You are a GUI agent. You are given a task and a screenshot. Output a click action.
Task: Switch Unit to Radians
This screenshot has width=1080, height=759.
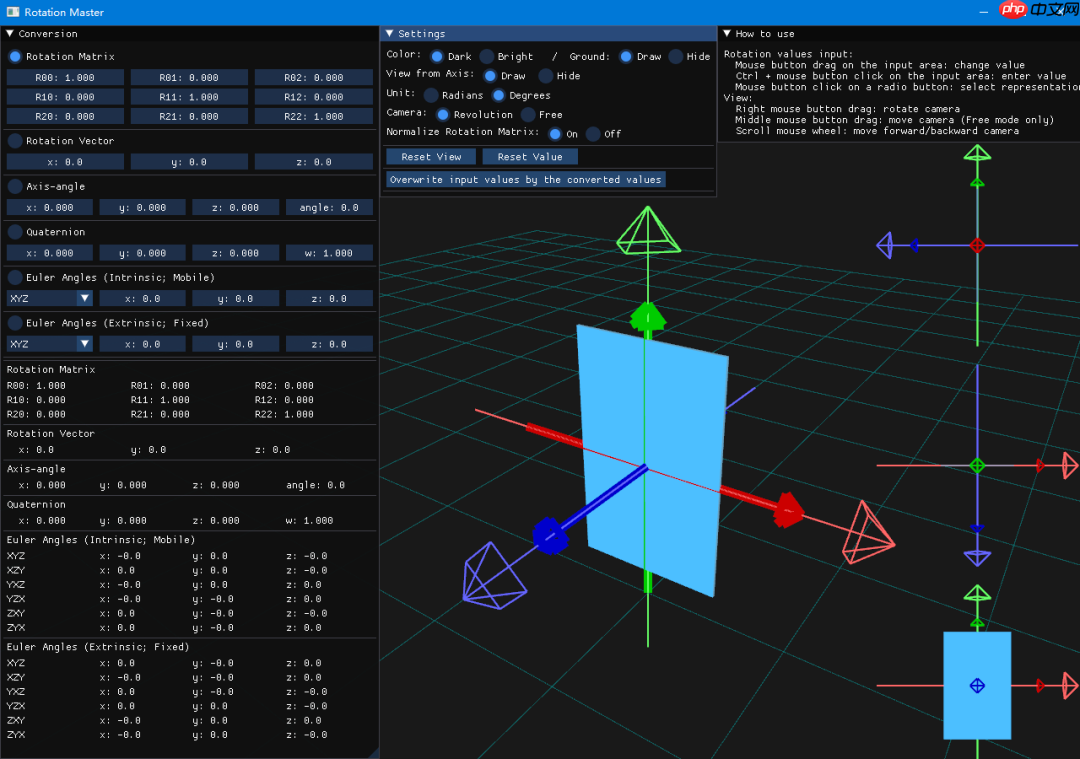point(431,95)
